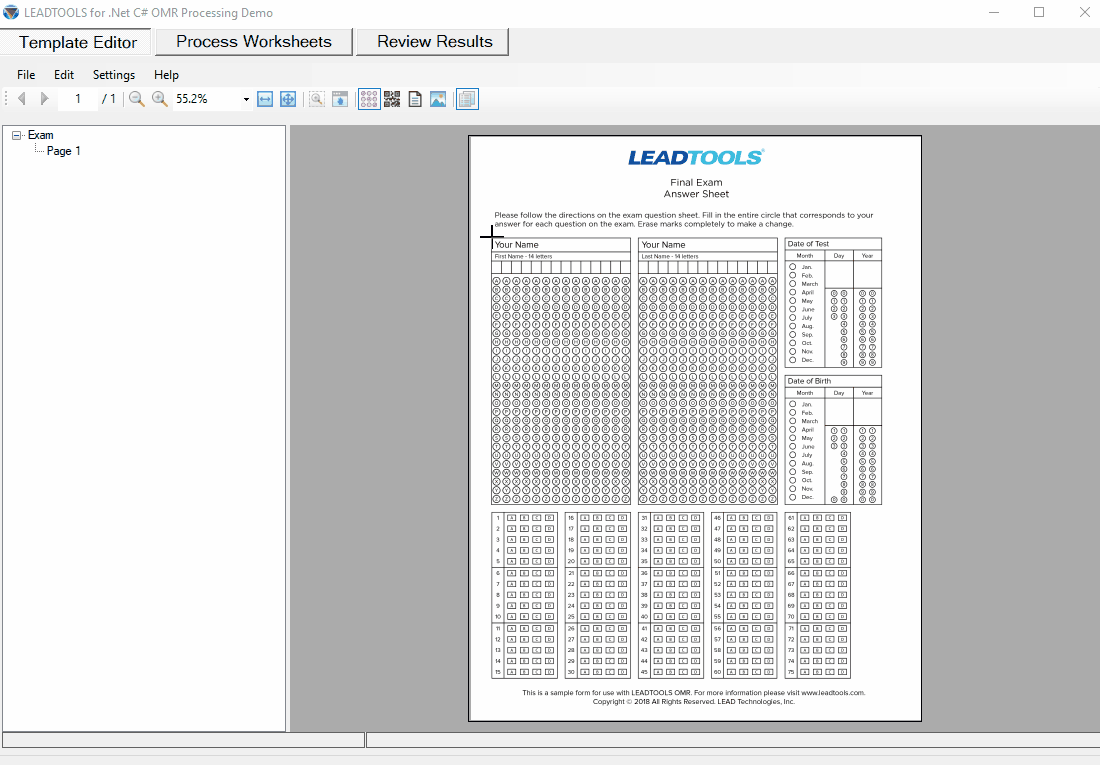Toggle the interactive pan mode
Screen dimensions: 1100x765
pyautogui.click(x=340, y=98)
